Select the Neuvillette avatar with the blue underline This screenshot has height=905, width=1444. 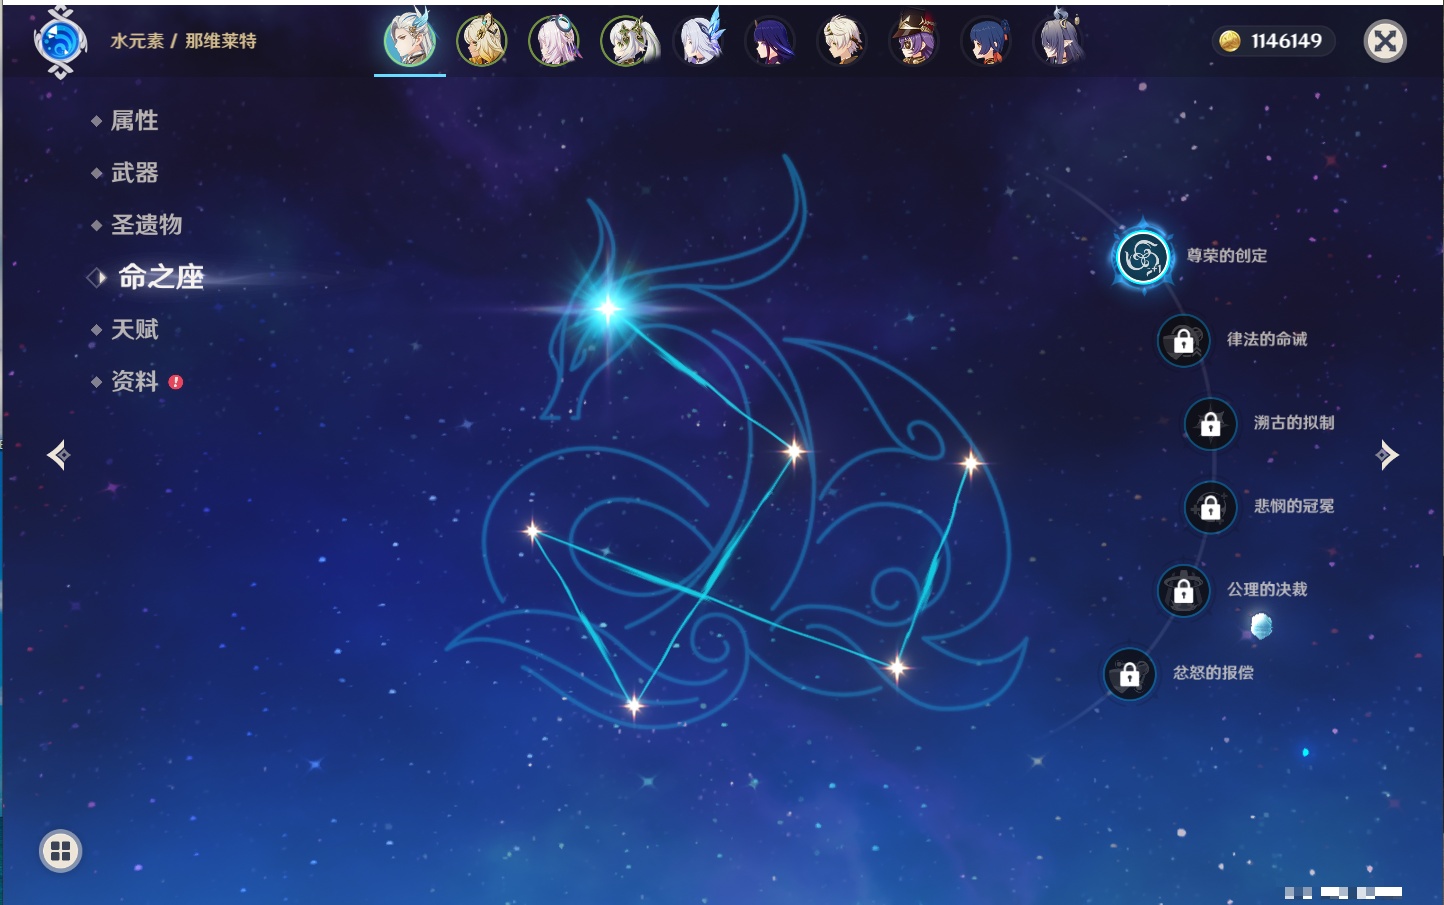[410, 41]
